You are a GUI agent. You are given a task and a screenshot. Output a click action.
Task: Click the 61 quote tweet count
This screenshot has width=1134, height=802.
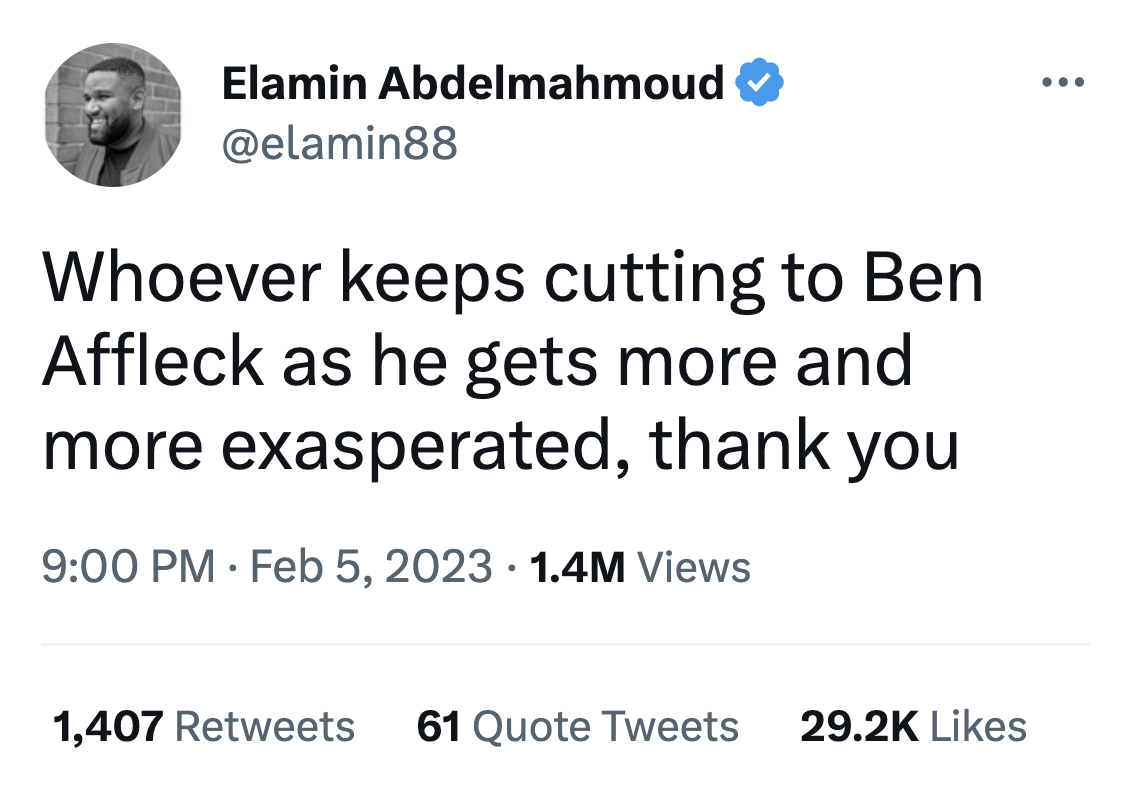click(438, 726)
